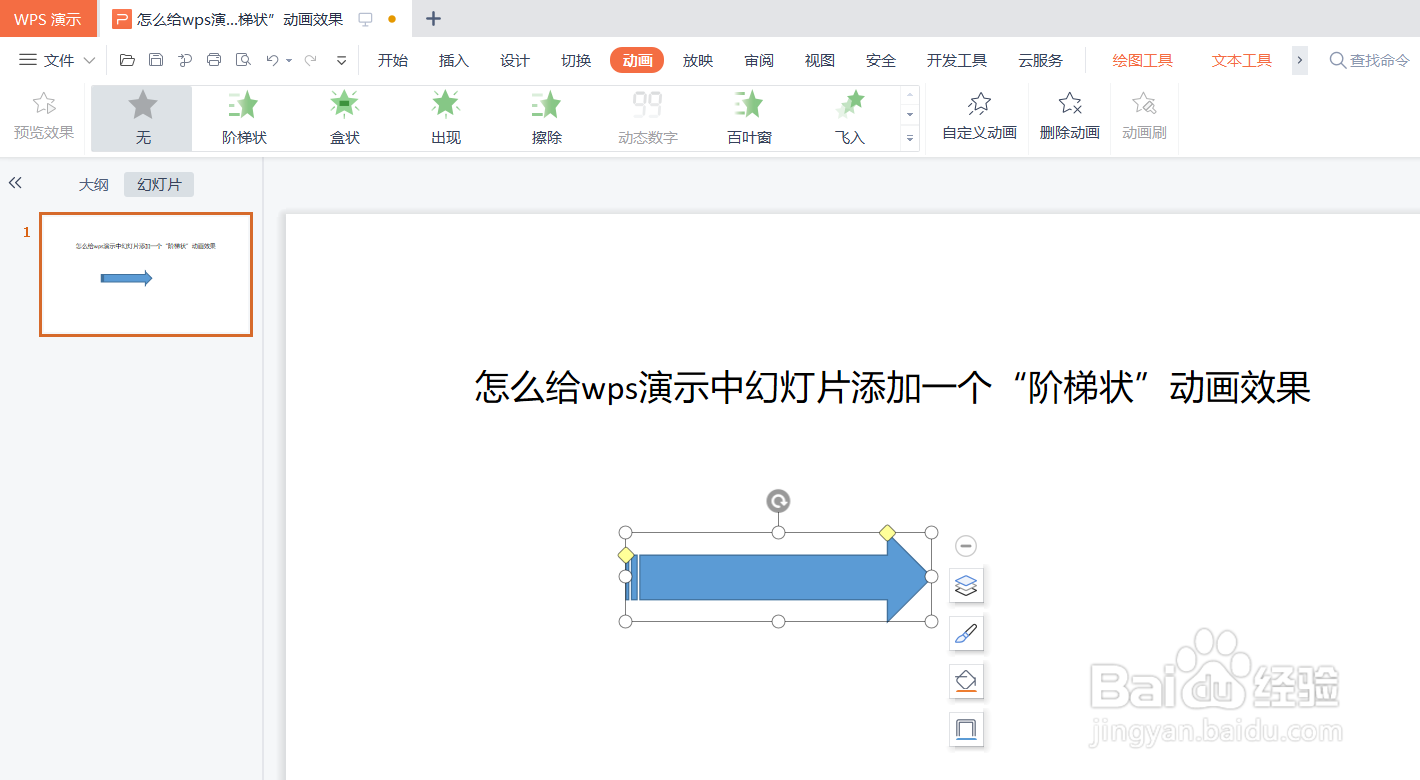Expand the full animation effects gallery
This screenshot has height=780, width=1420.
910,139
